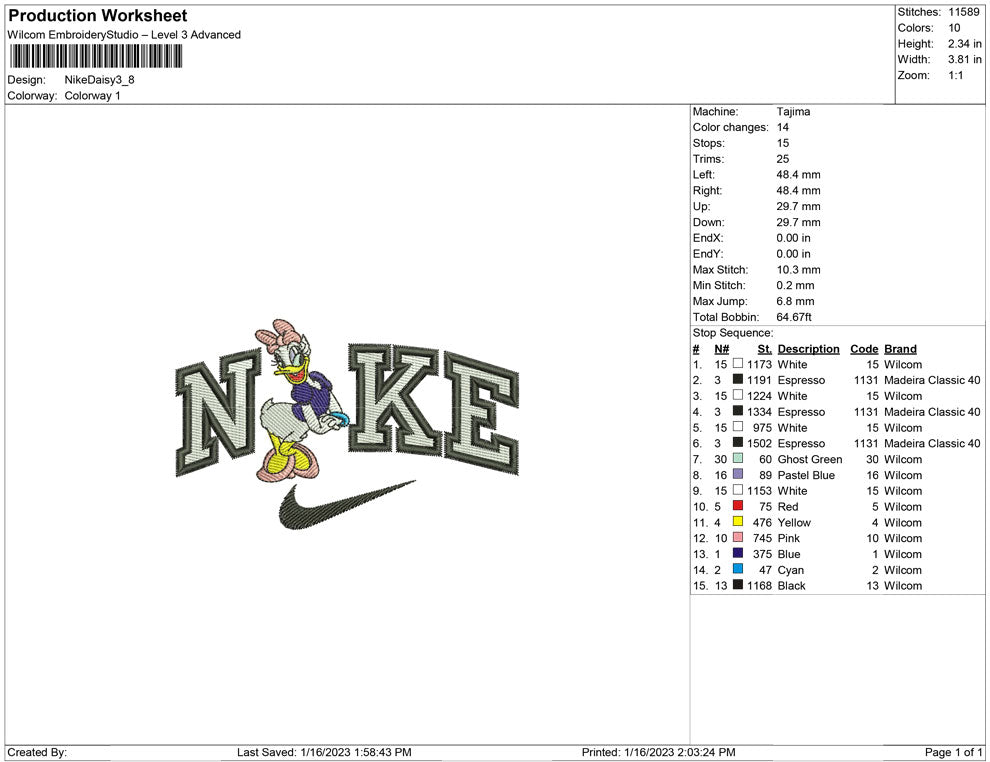990x762 pixels.
Task: Select the Black swatch in stop 15
Action: [x=737, y=585]
